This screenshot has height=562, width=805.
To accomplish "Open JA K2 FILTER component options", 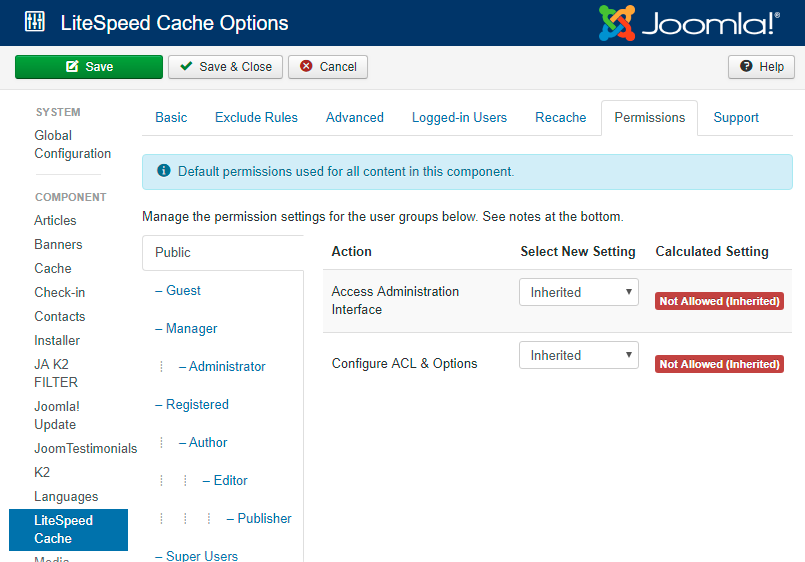I will 56,373.
